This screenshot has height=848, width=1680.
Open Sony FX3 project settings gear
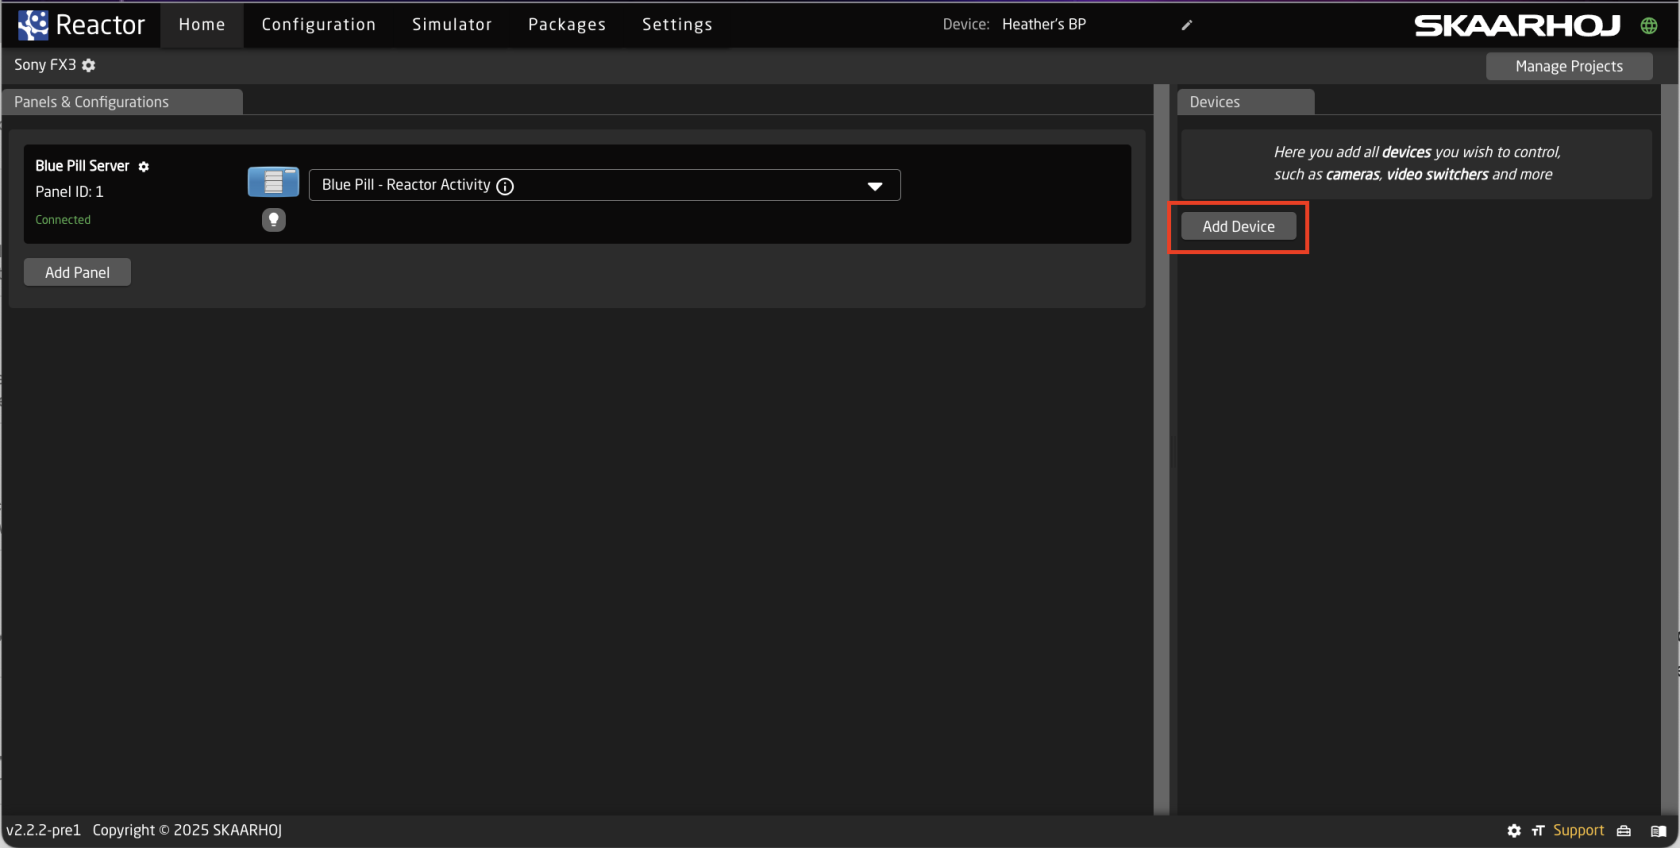pos(89,65)
